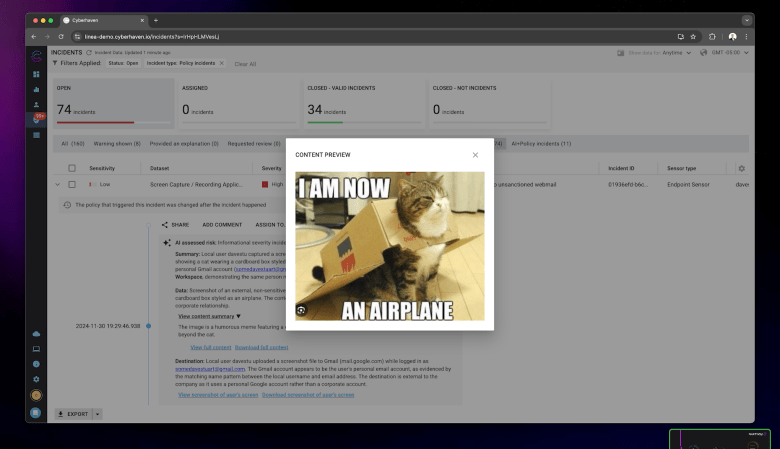Select the CLOSED - VALID INCIDENTS card

364,103
